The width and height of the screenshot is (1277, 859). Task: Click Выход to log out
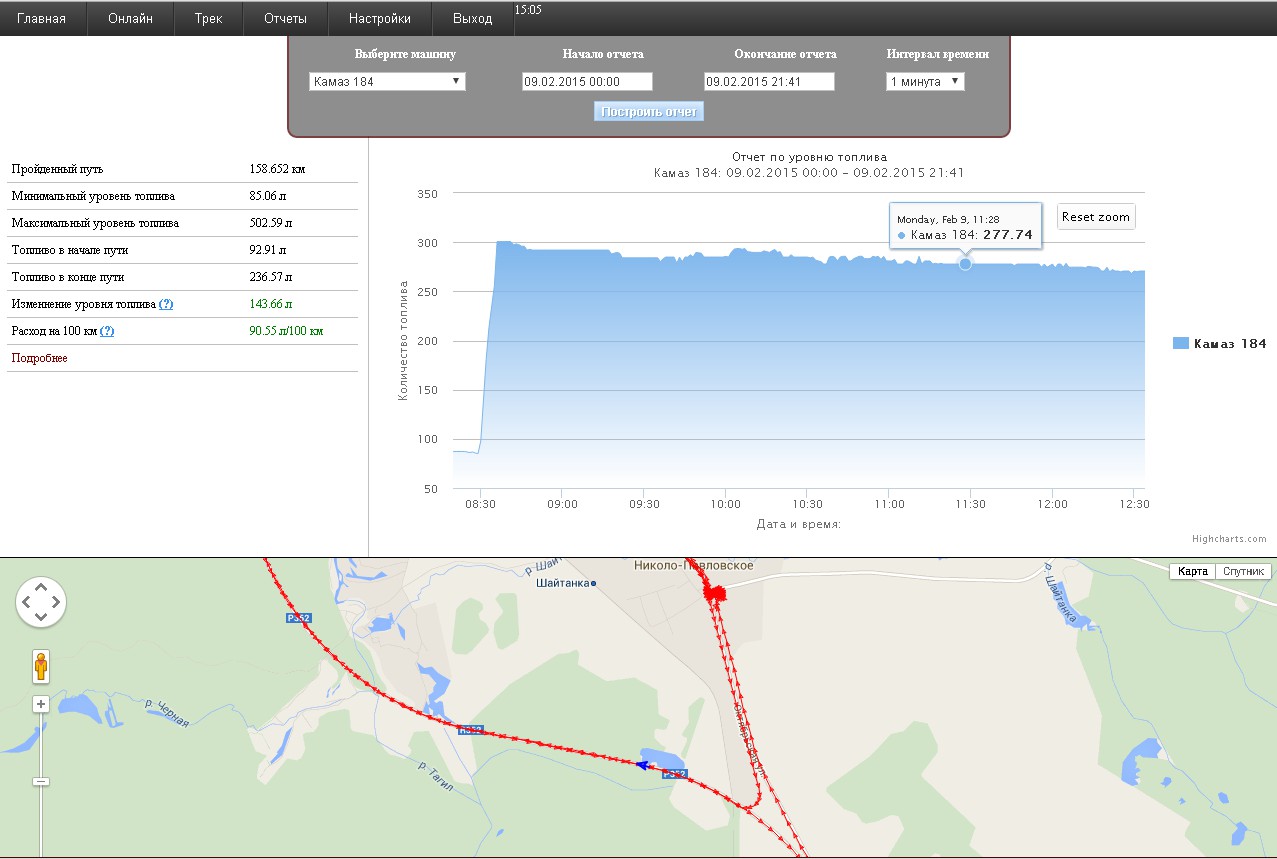tap(473, 19)
